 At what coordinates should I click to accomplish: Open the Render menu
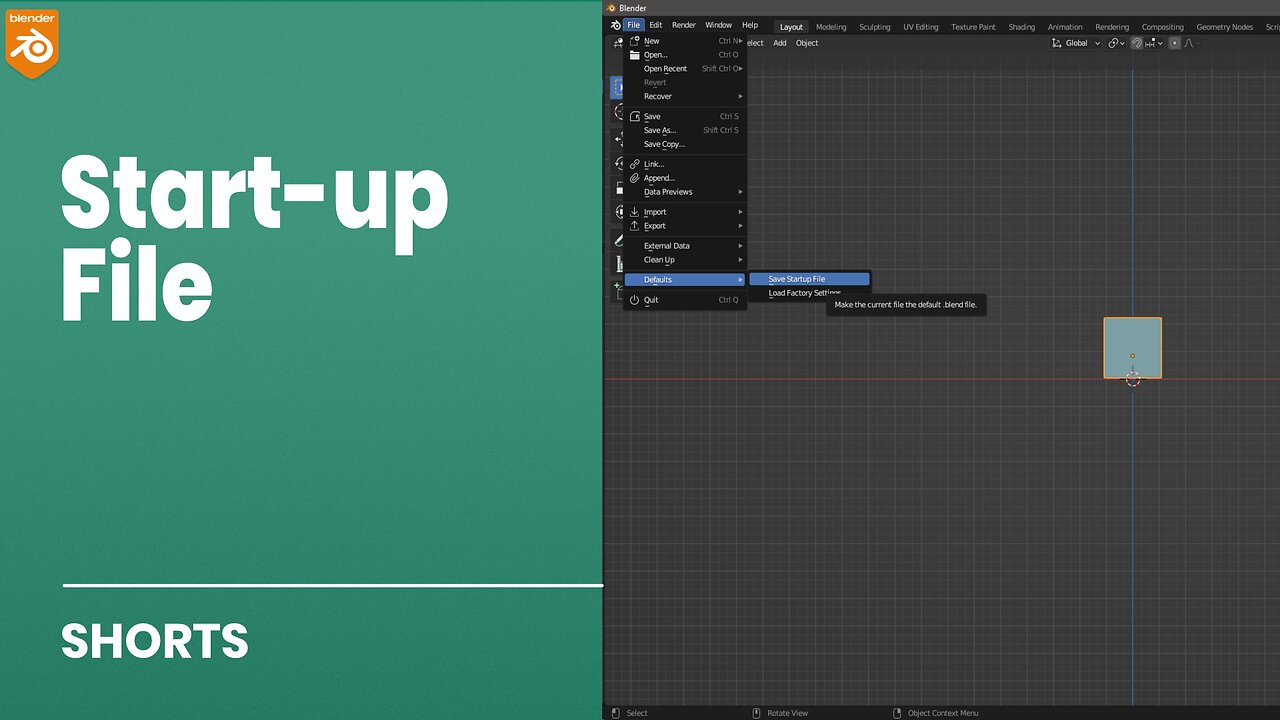[684, 25]
